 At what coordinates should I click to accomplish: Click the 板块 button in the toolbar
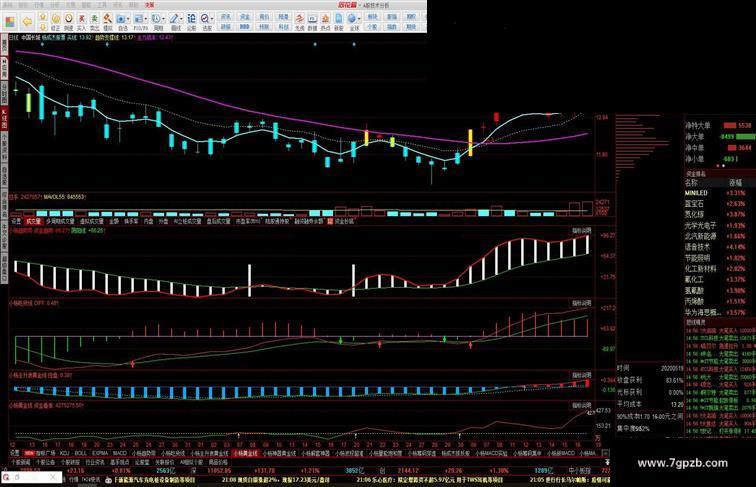372,16
